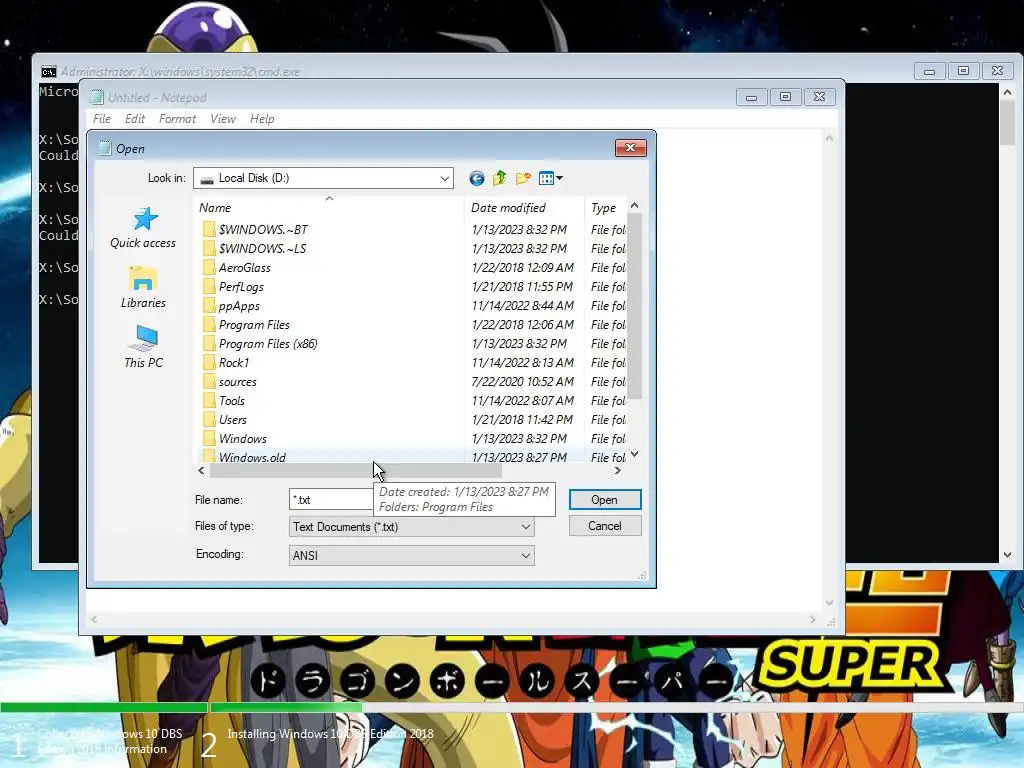Go back to last folder visited

pos(477,178)
